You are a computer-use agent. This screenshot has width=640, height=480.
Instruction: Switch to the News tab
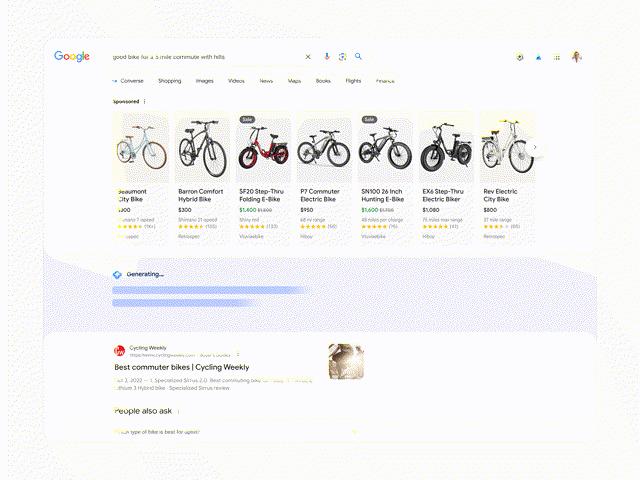coord(266,81)
